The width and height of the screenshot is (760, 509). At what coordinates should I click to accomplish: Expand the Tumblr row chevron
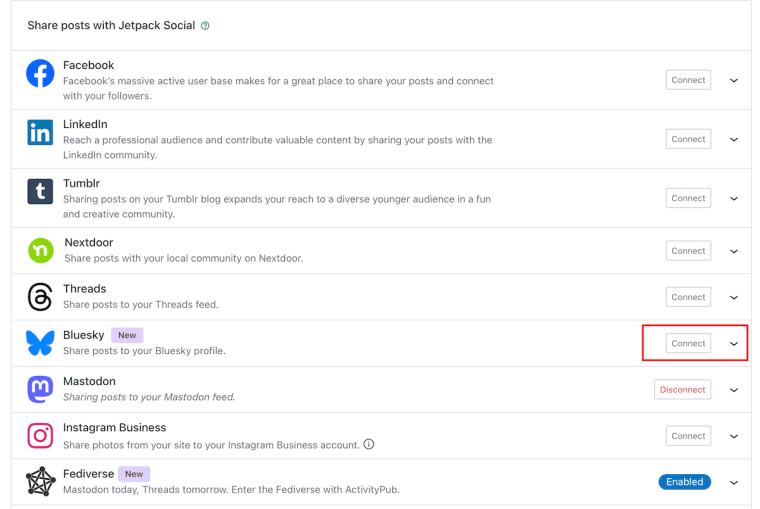coord(734,198)
